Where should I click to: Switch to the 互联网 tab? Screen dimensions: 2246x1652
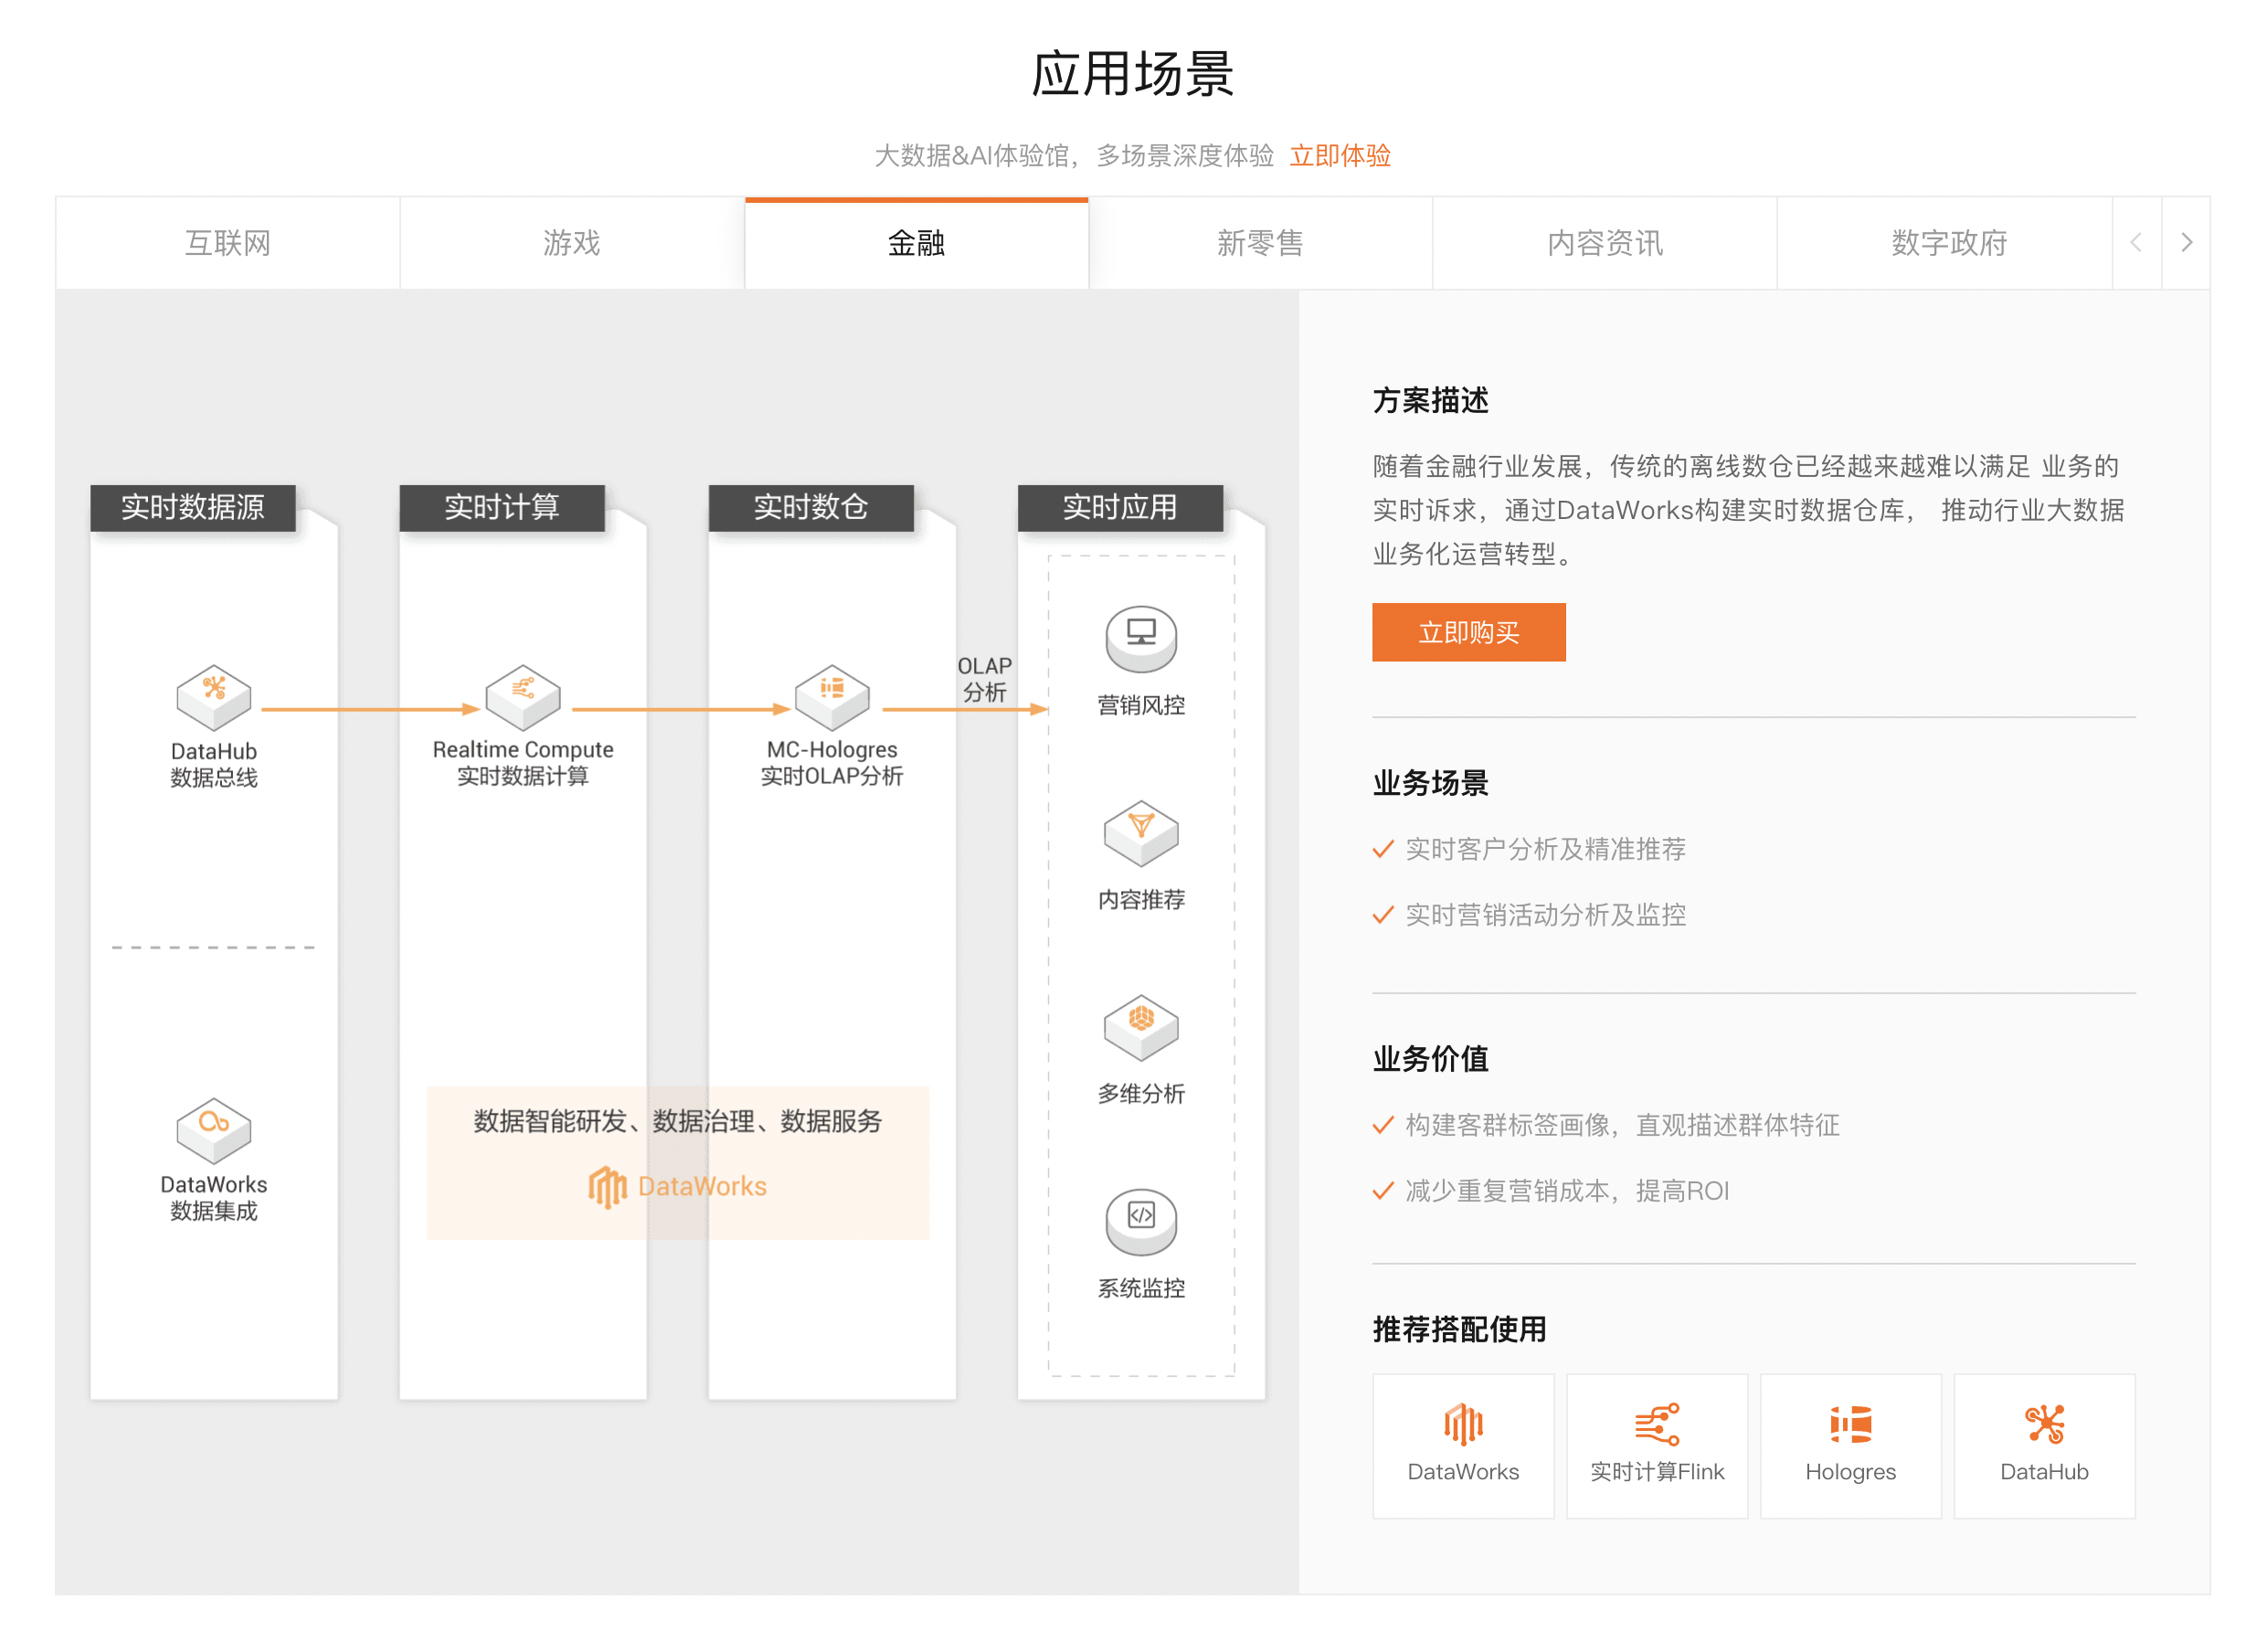[x=228, y=243]
